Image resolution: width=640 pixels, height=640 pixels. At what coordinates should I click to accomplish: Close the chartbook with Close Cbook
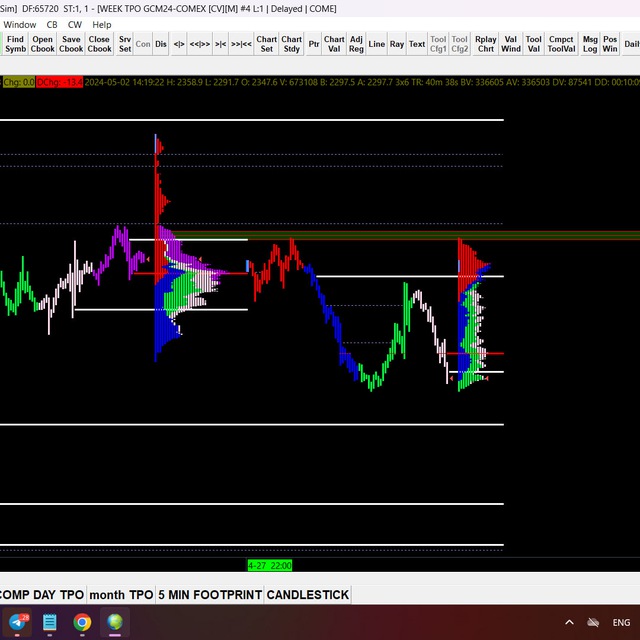(x=99, y=44)
